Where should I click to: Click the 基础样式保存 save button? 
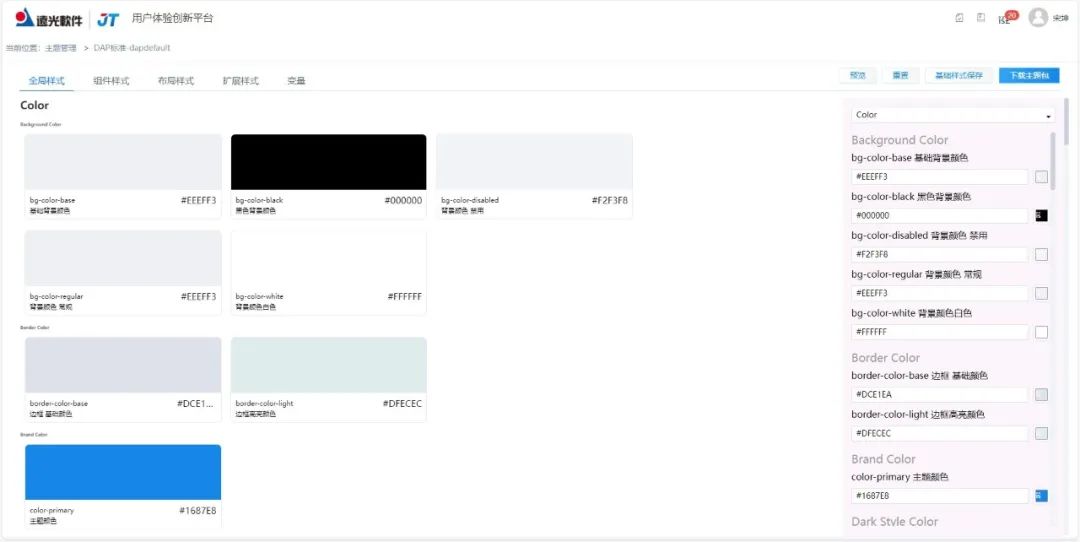(959, 76)
